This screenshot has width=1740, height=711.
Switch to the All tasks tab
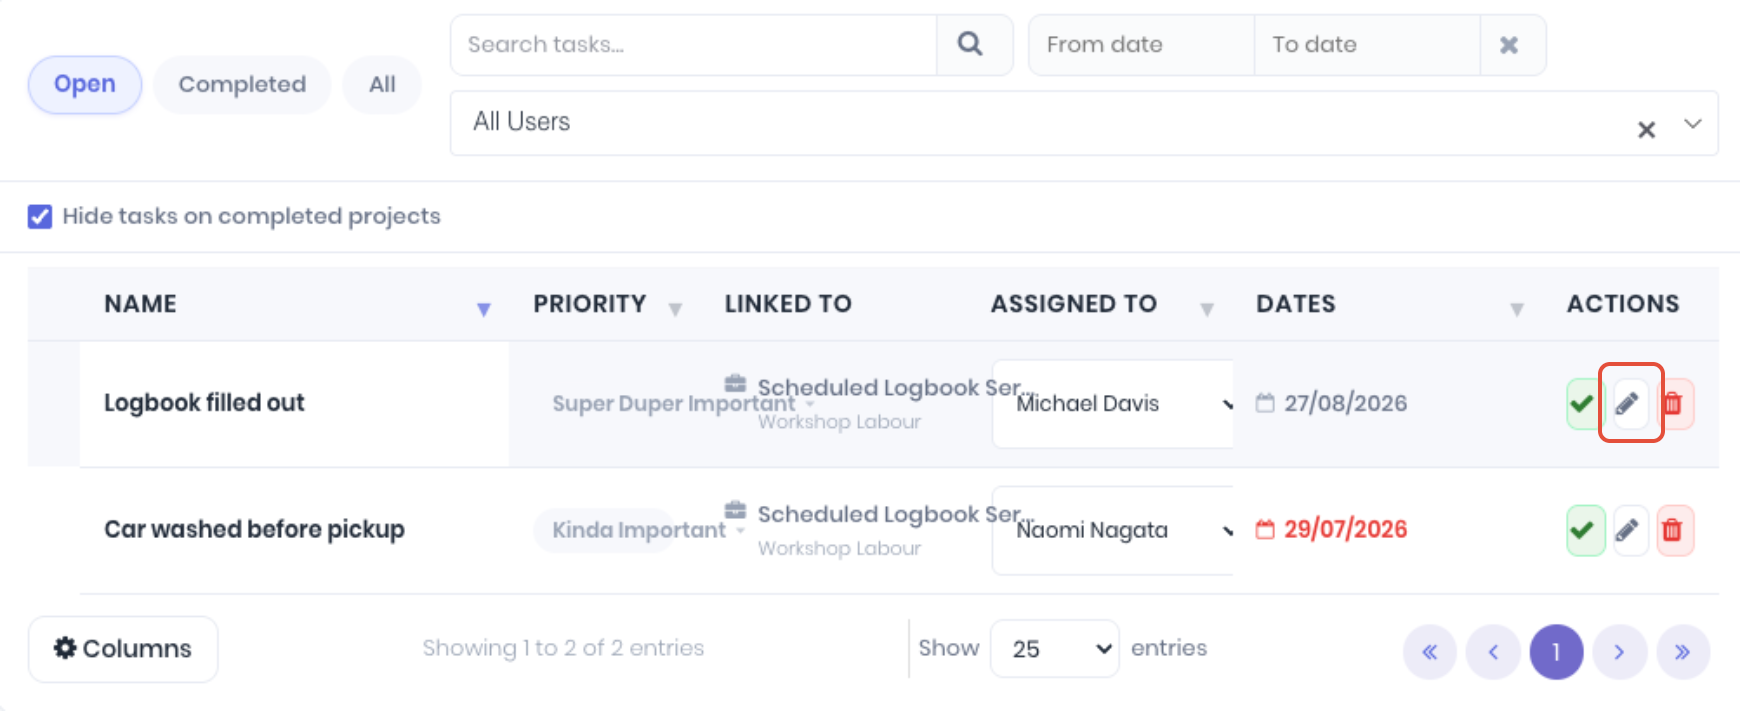(382, 85)
